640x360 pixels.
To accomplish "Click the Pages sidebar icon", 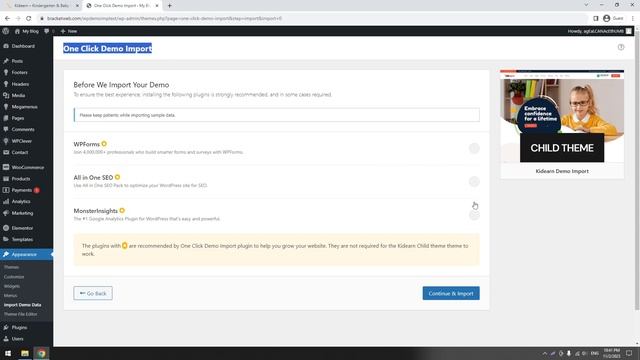I will coord(6,118).
